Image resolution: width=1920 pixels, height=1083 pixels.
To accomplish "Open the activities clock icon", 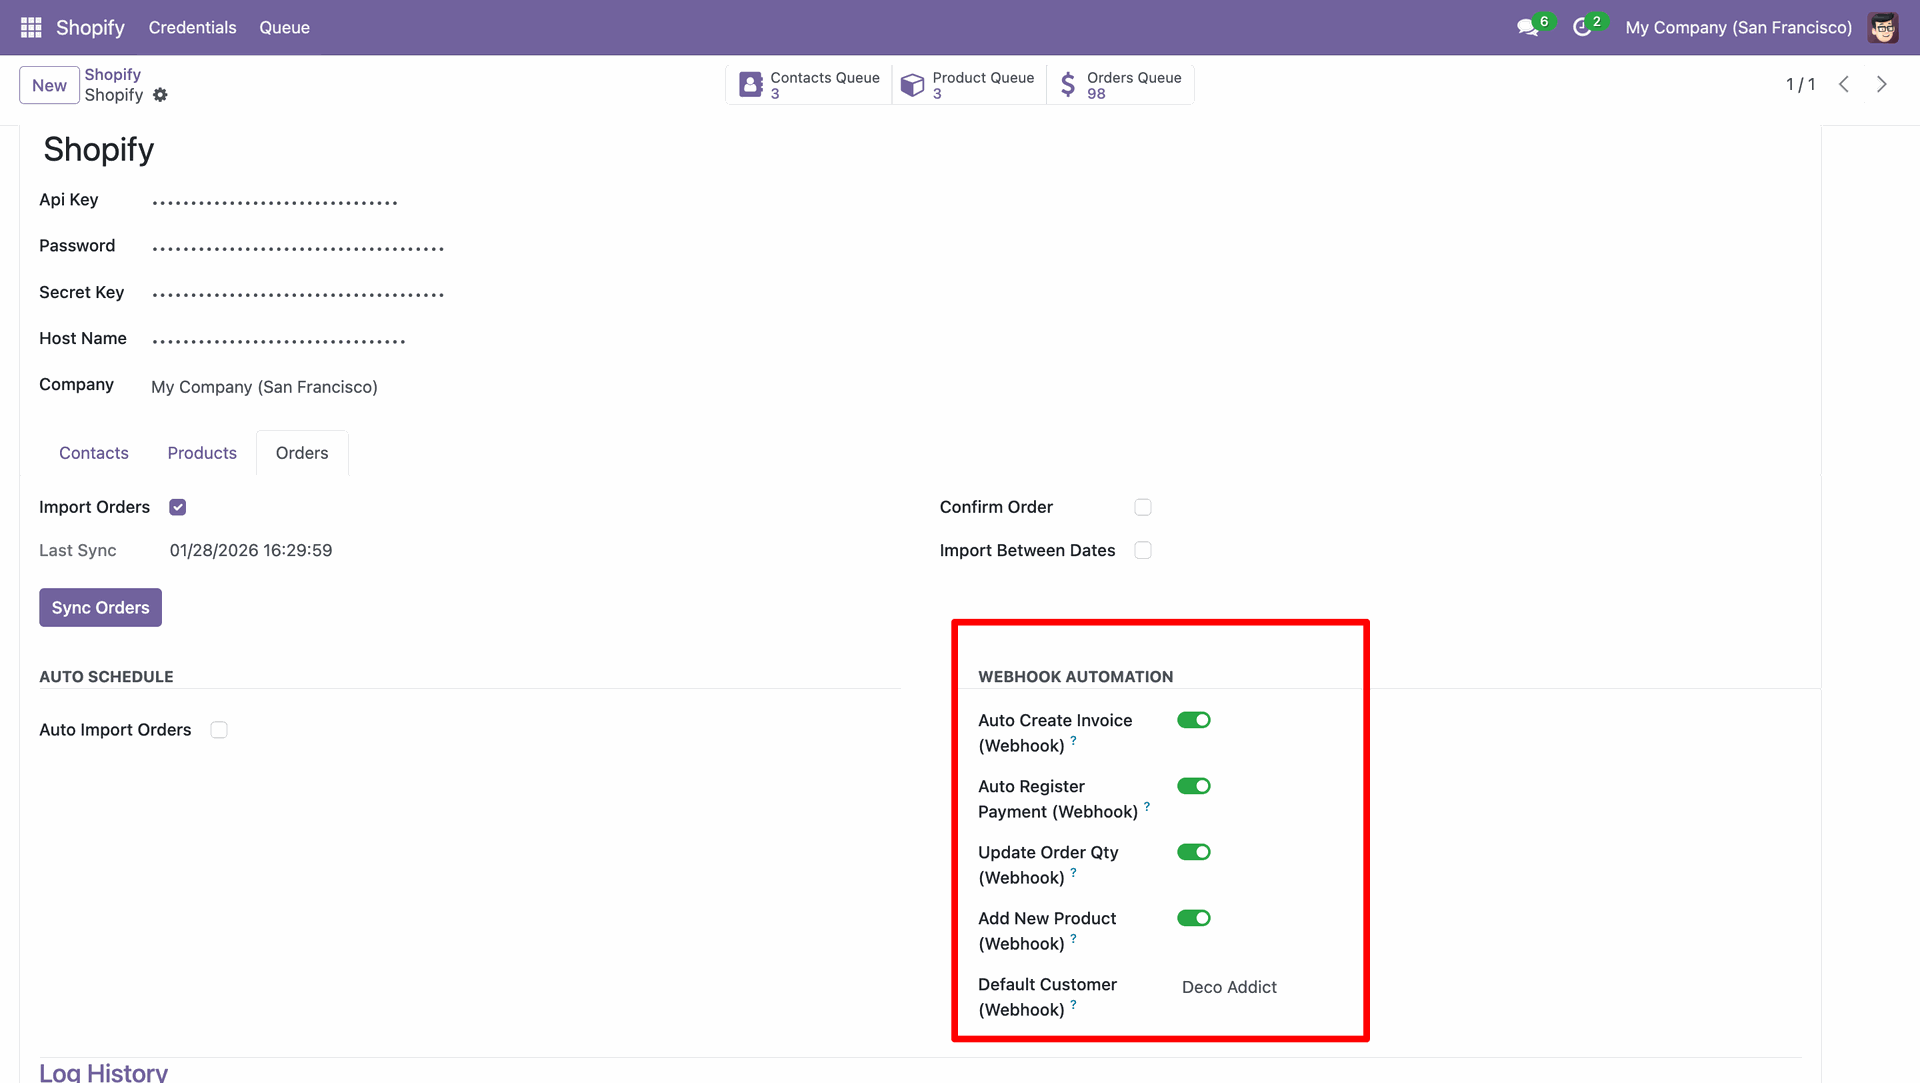I will click(1582, 27).
